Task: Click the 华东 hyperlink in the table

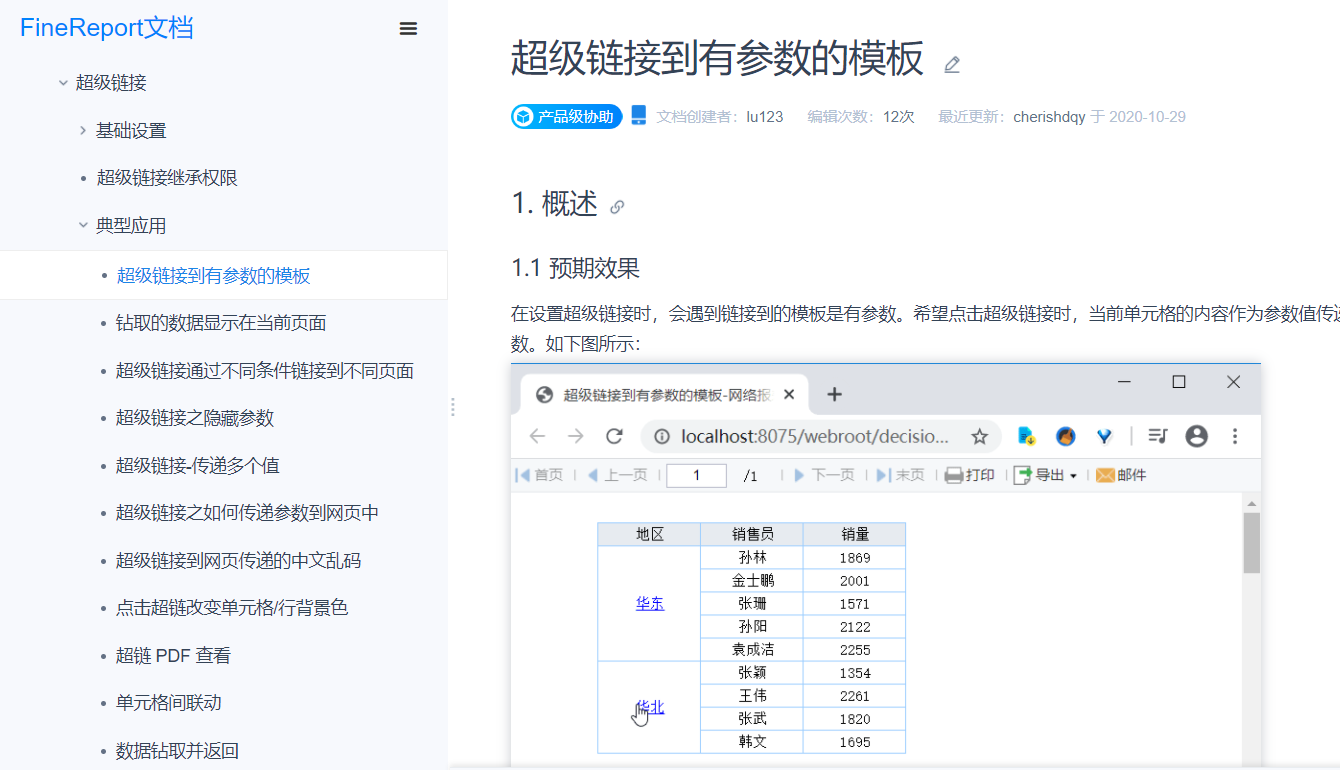Action: [650, 604]
